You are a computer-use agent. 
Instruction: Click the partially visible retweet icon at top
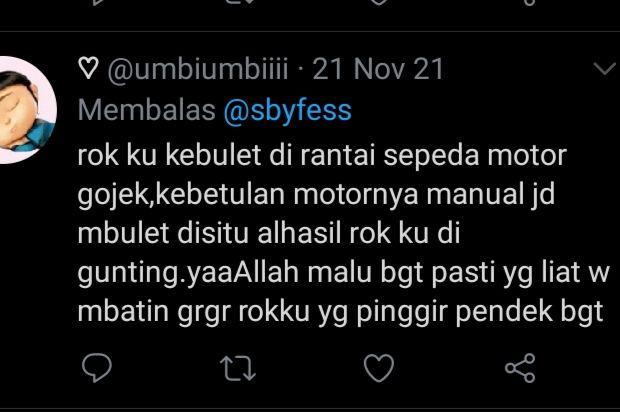(x=238, y=2)
